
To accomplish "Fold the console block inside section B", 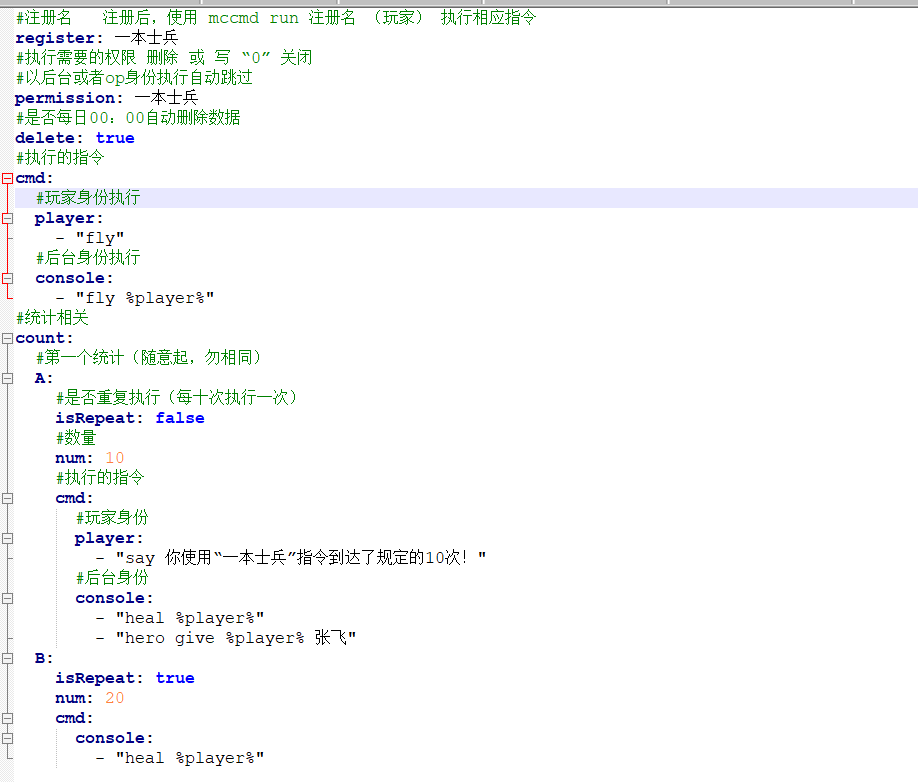I will (x=7, y=738).
